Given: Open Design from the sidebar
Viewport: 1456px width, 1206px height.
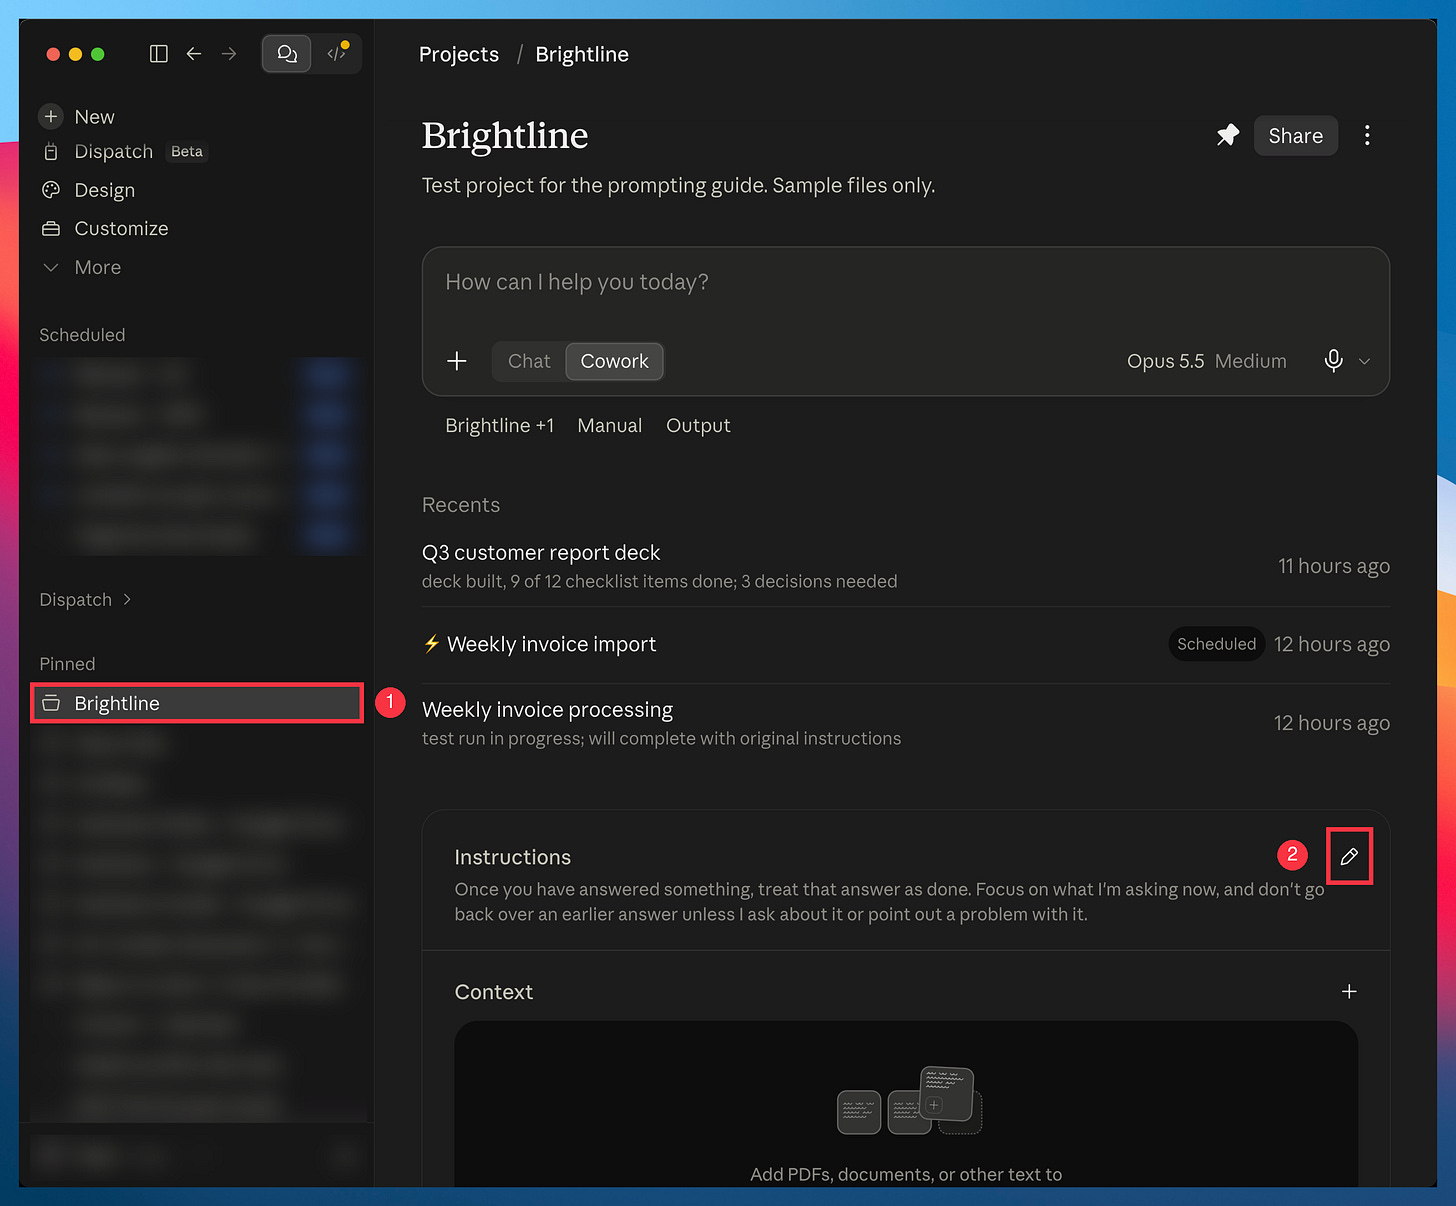Looking at the screenshot, I should point(104,190).
